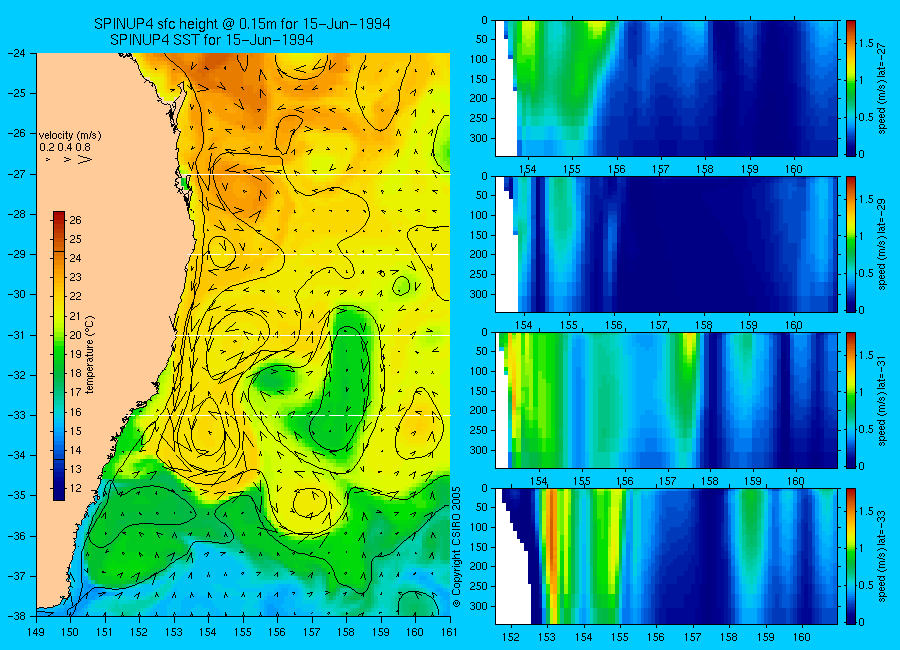Click the temperature color bar on the map
Viewport: 900px width, 650px height.
tap(59, 355)
